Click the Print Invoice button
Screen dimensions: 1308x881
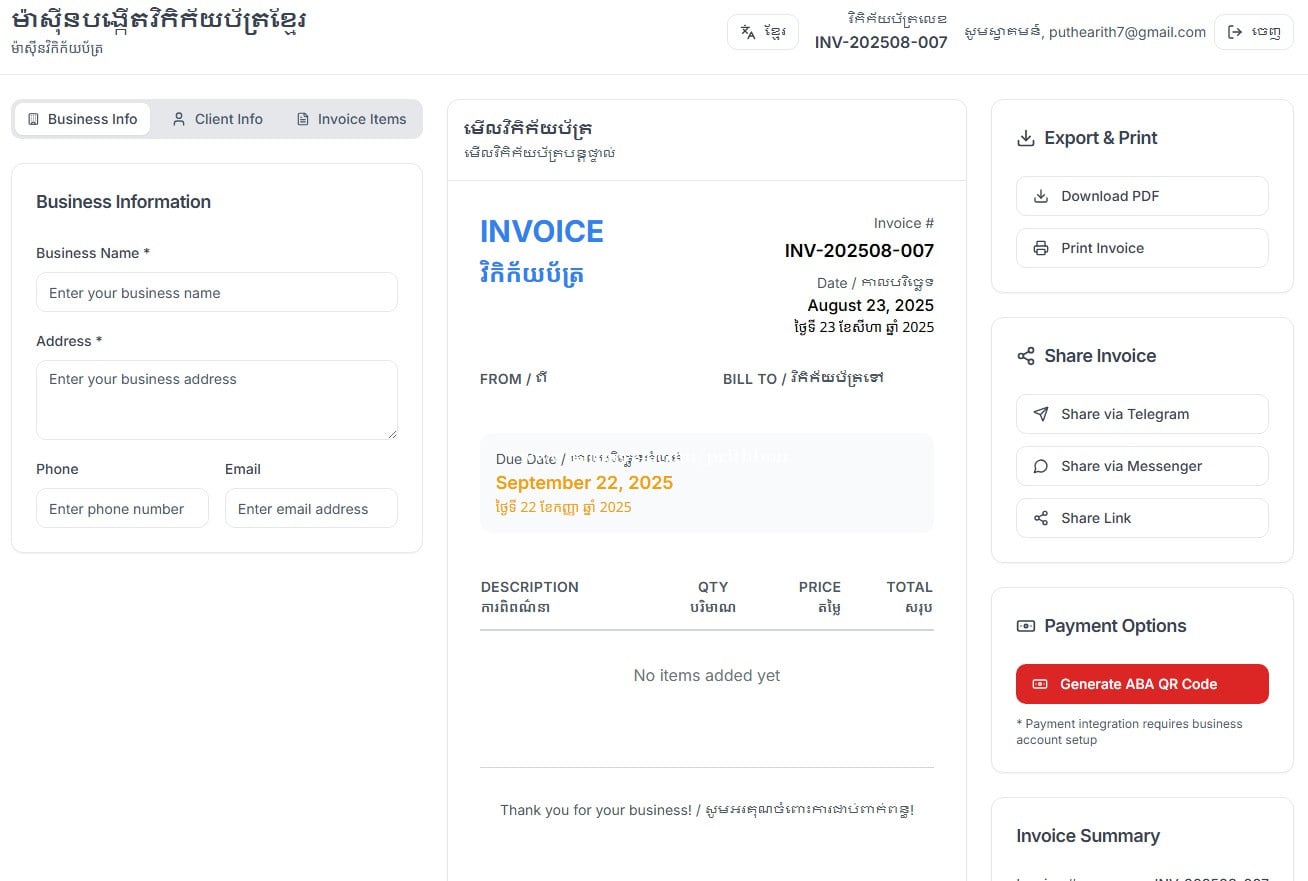coord(1142,248)
